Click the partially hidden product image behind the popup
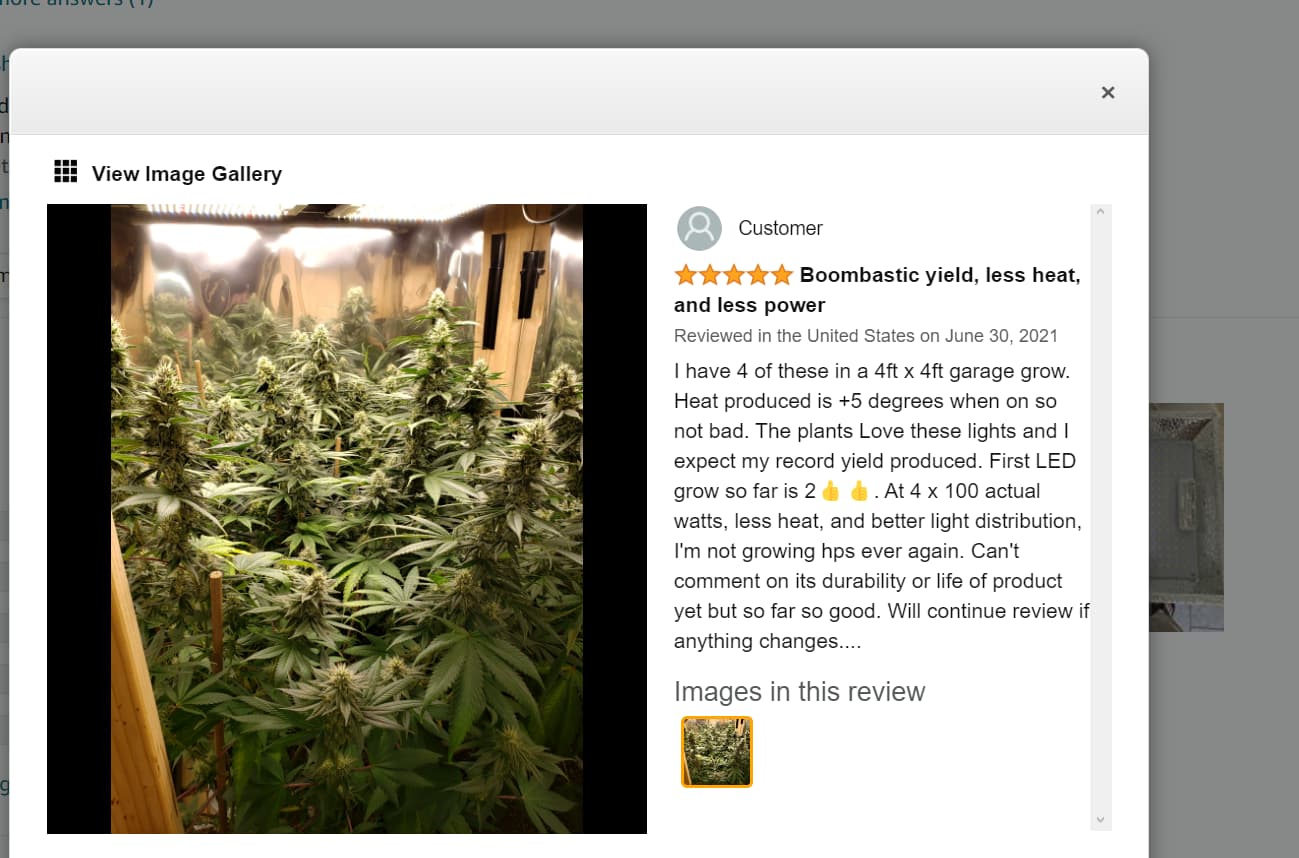The image size is (1299, 858). pyautogui.click(x=1186, y=517)
